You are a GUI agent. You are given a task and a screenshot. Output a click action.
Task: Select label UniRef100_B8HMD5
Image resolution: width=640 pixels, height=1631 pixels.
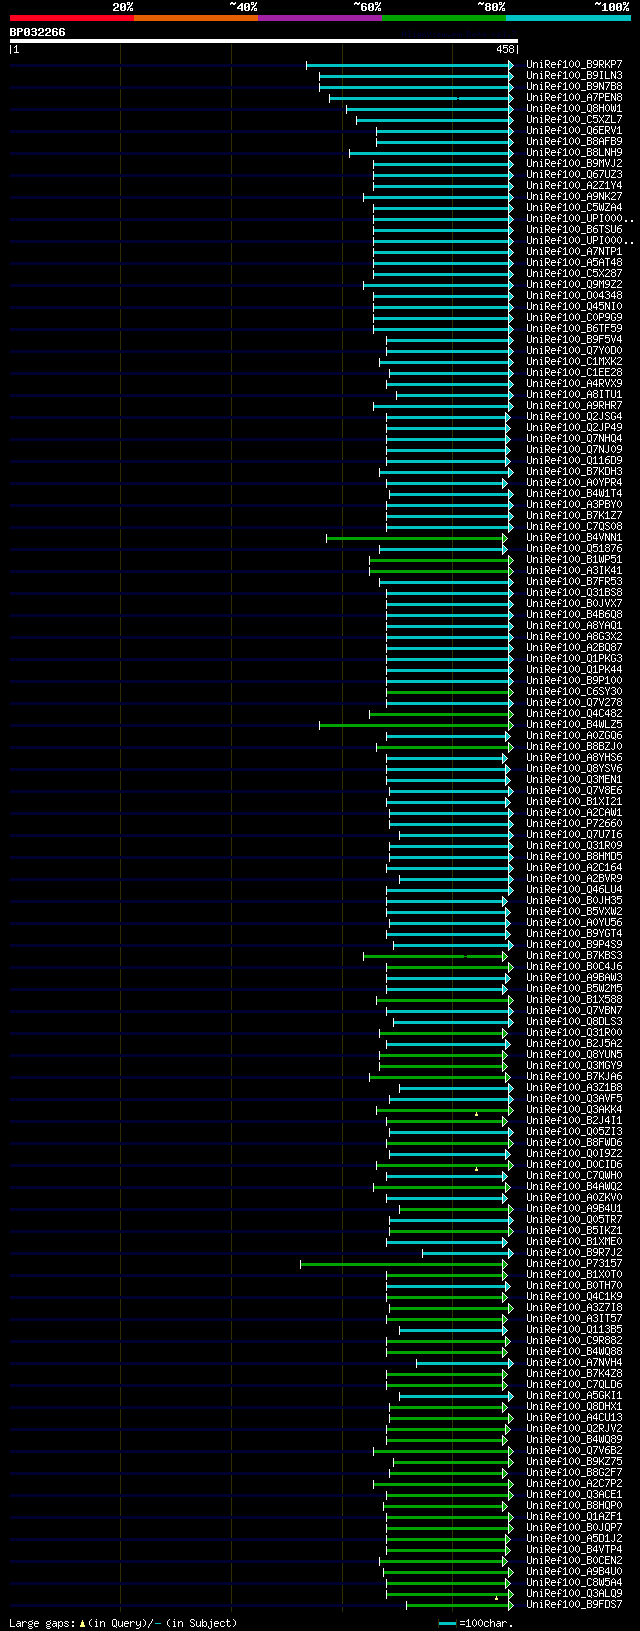point(574,856)
